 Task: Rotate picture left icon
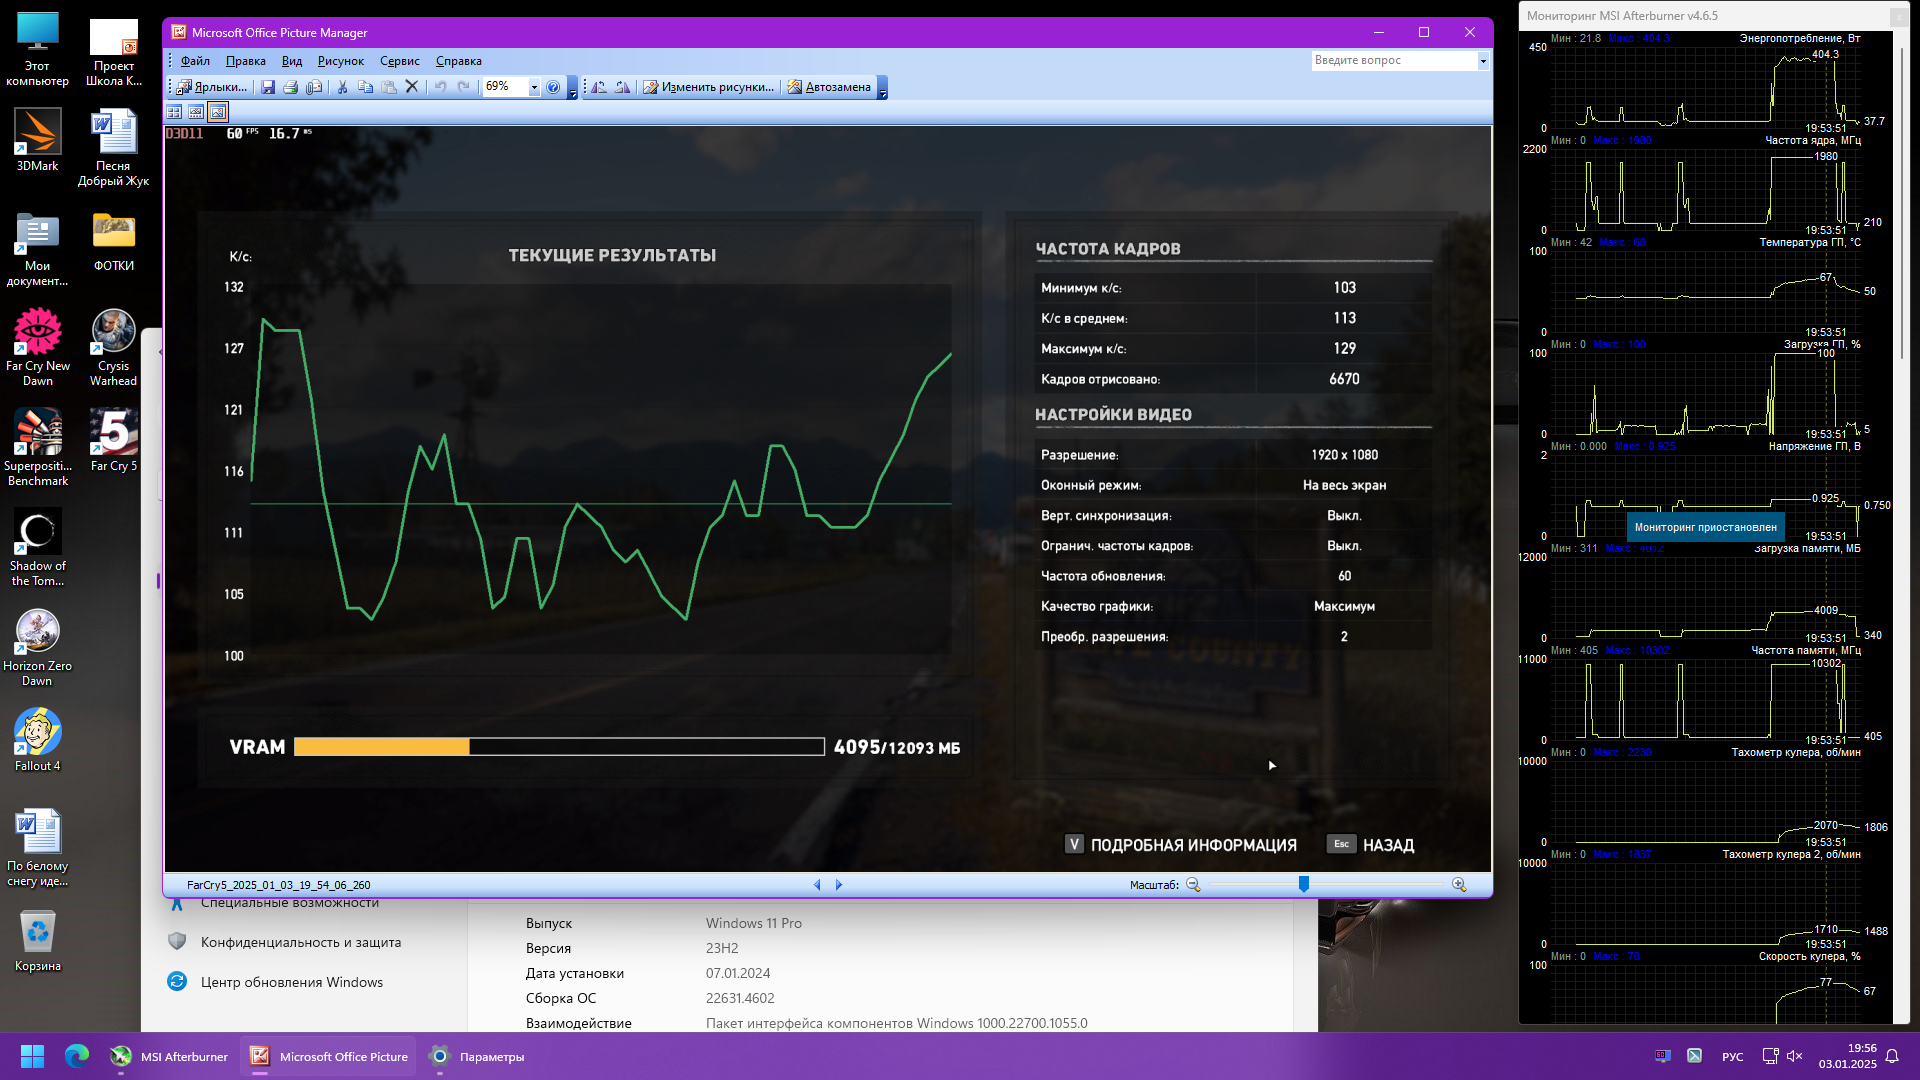click(599, 87)
